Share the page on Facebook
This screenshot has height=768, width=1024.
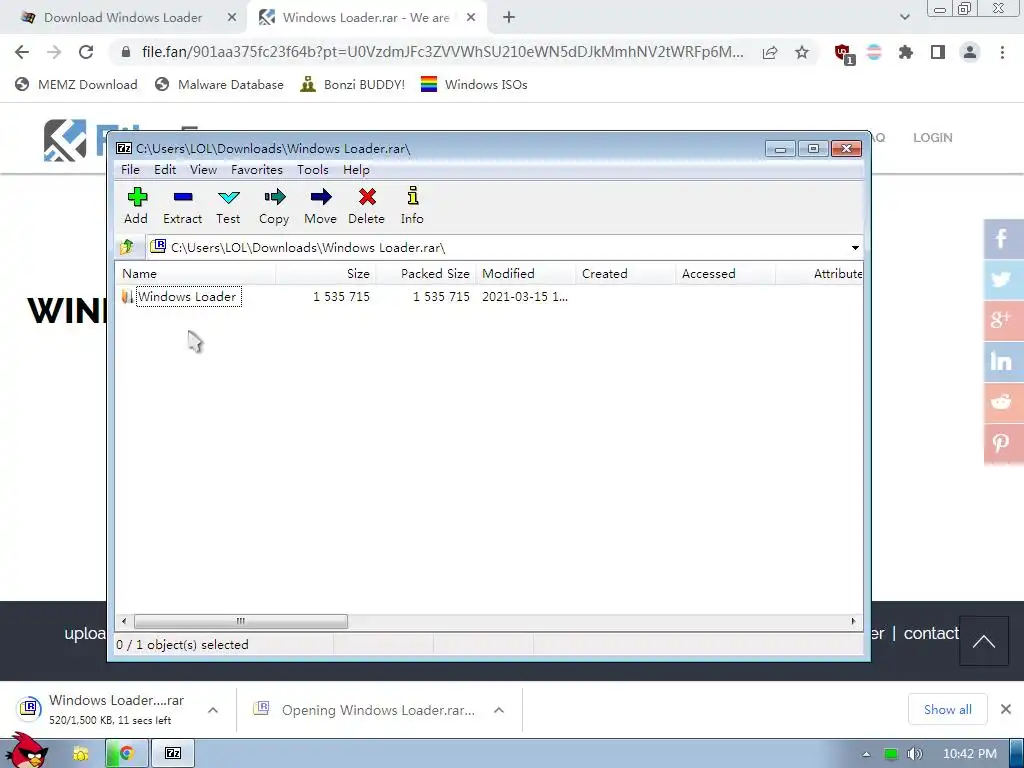(1003, 239)
